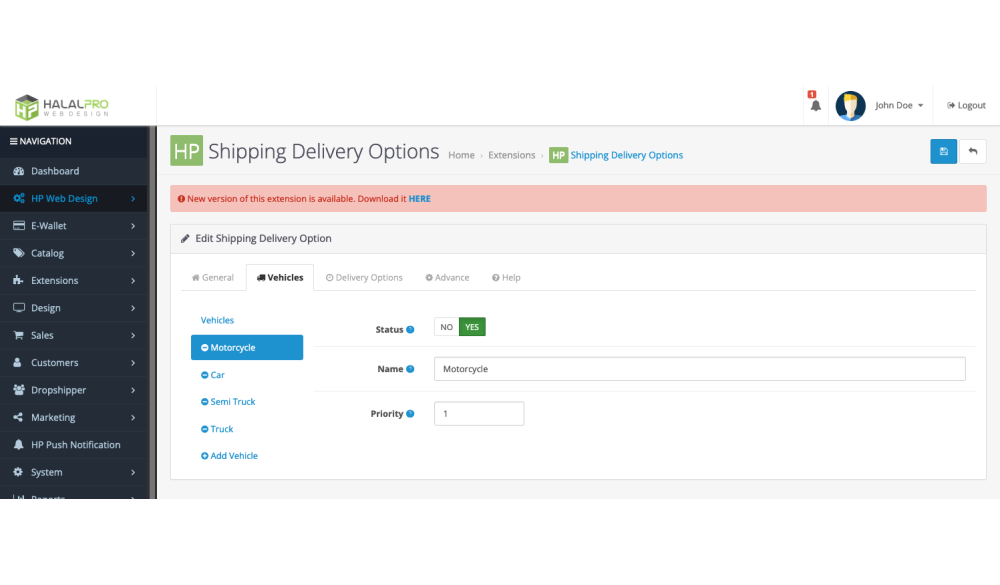Expand the Extensions sidebar menu
1000x585 pixels.
point(73,281)
